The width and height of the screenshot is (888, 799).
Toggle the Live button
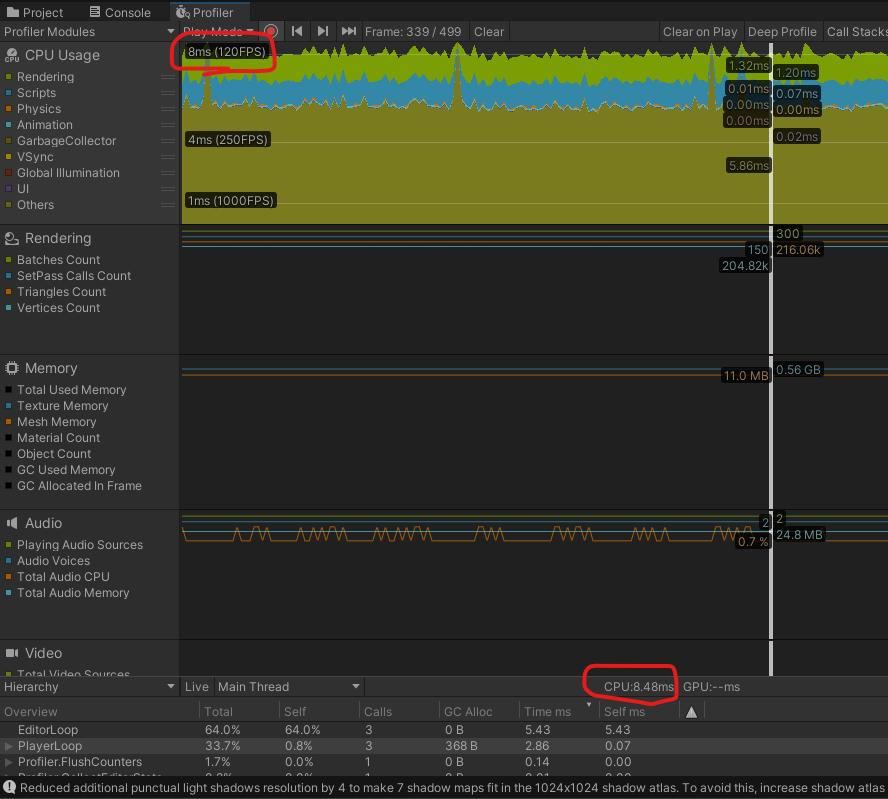[x=197, y=687]
